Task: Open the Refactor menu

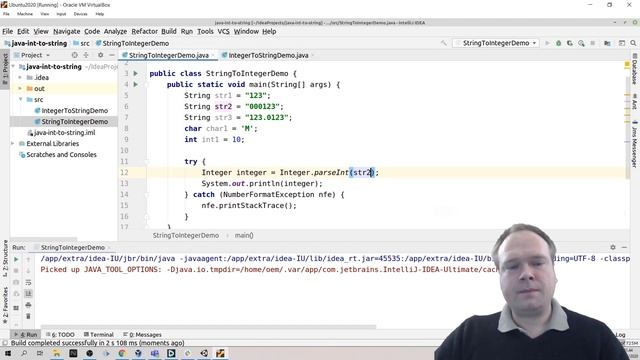Action: (x=144, y=31)
